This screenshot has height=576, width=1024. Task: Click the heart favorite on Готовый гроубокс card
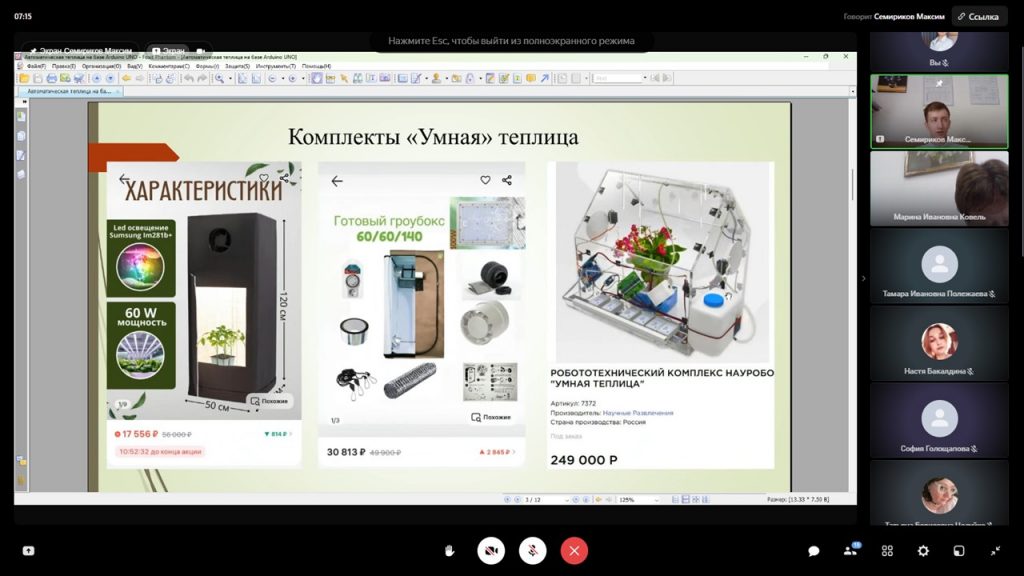(x=485, y=180)
